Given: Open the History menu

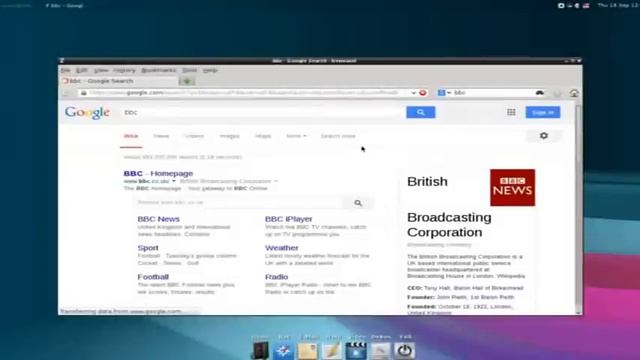Looking at the screenshot, I should [x=124, y=70].
